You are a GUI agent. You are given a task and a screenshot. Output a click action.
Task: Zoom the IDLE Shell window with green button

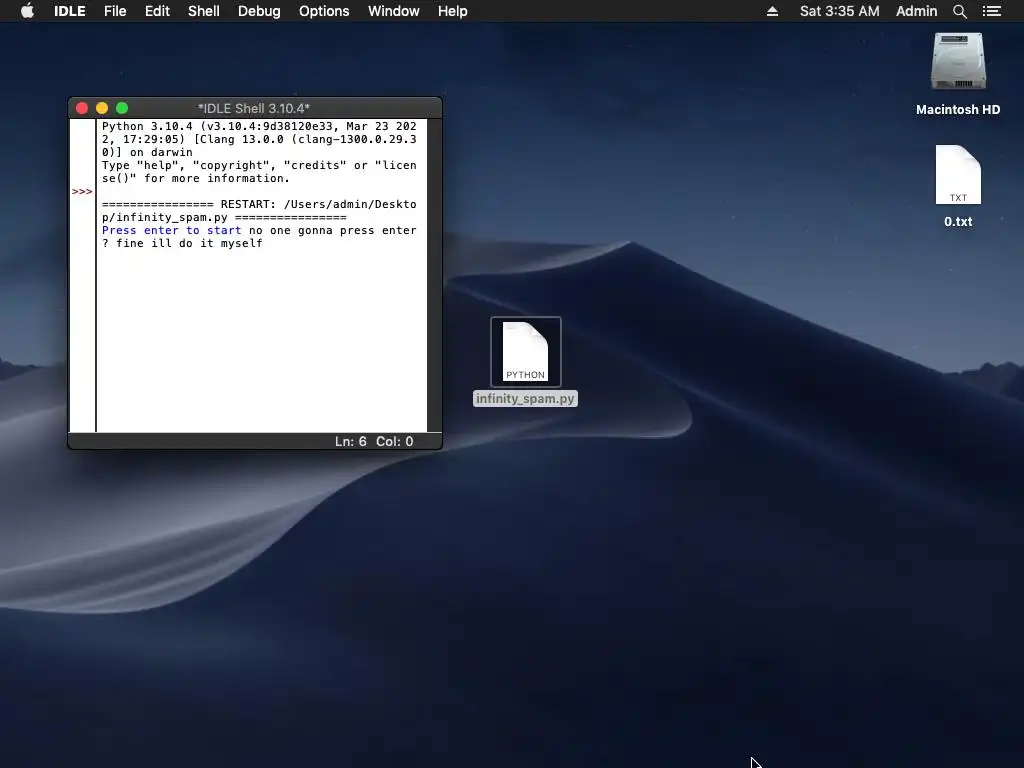pyautogui.click(x=122, y=108)
